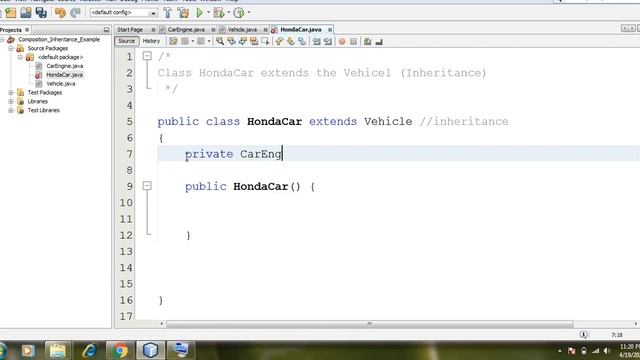Screen dimensions: 640x360
Task: Collapse the comment fold on line 1
Action: (147, 56)
